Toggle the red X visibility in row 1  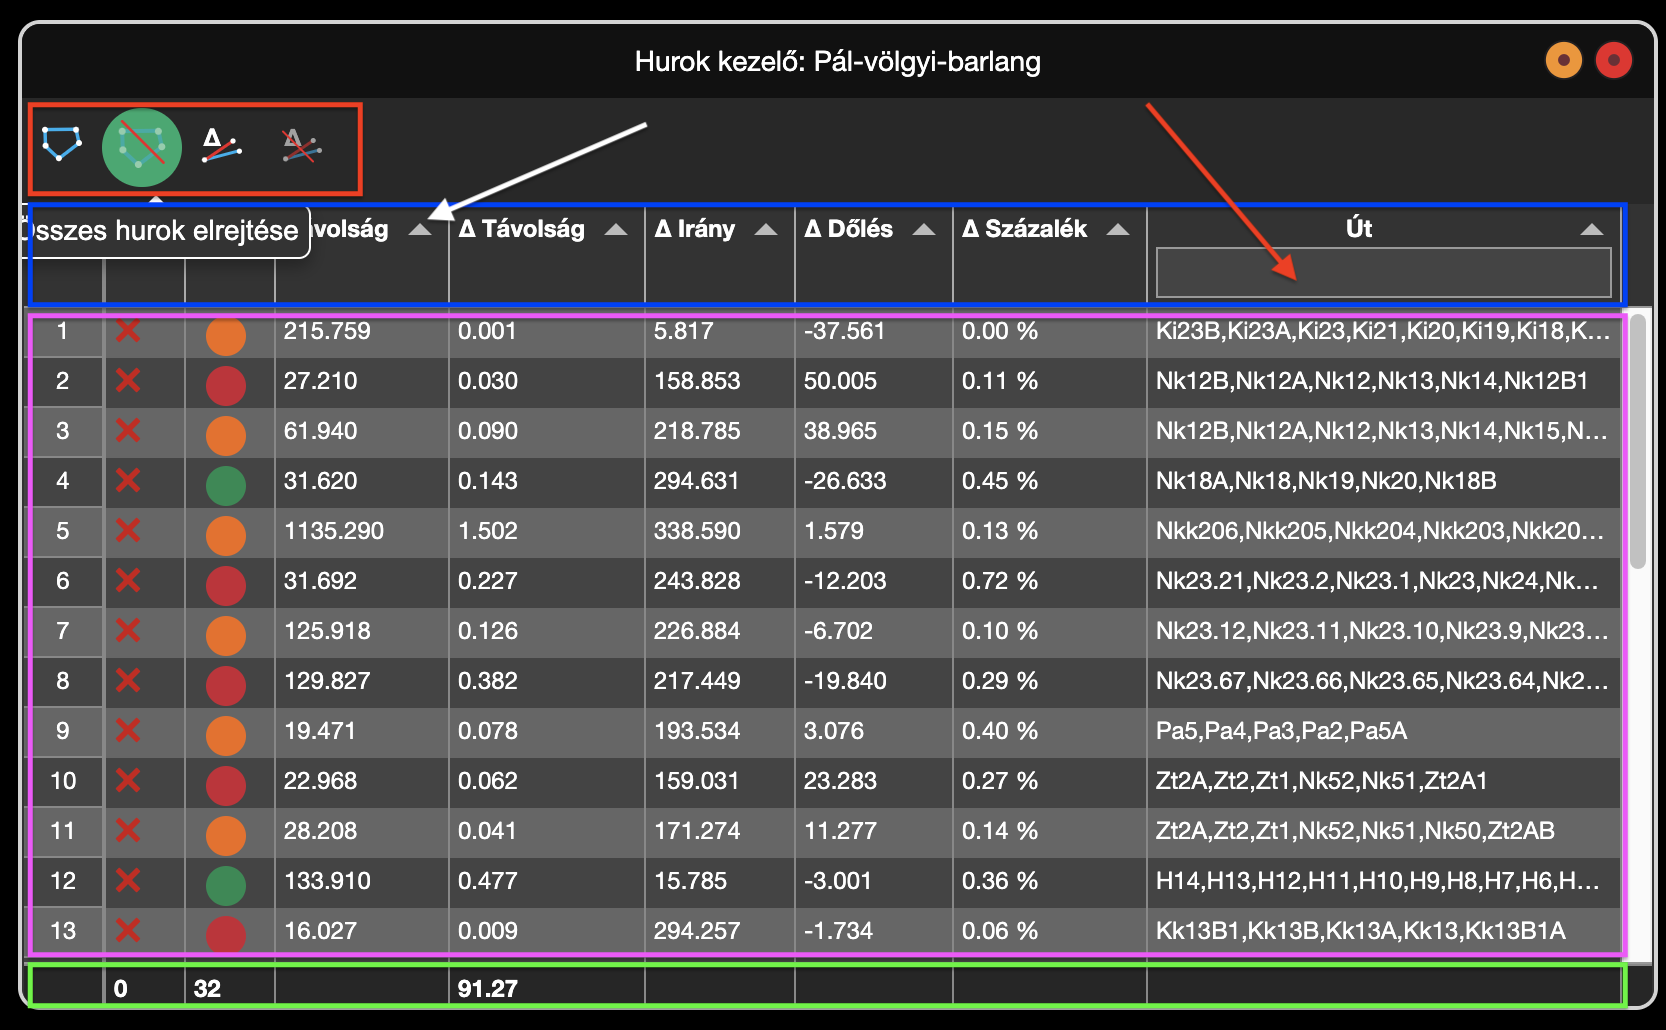pyautogui.click(x=128, y=331)
